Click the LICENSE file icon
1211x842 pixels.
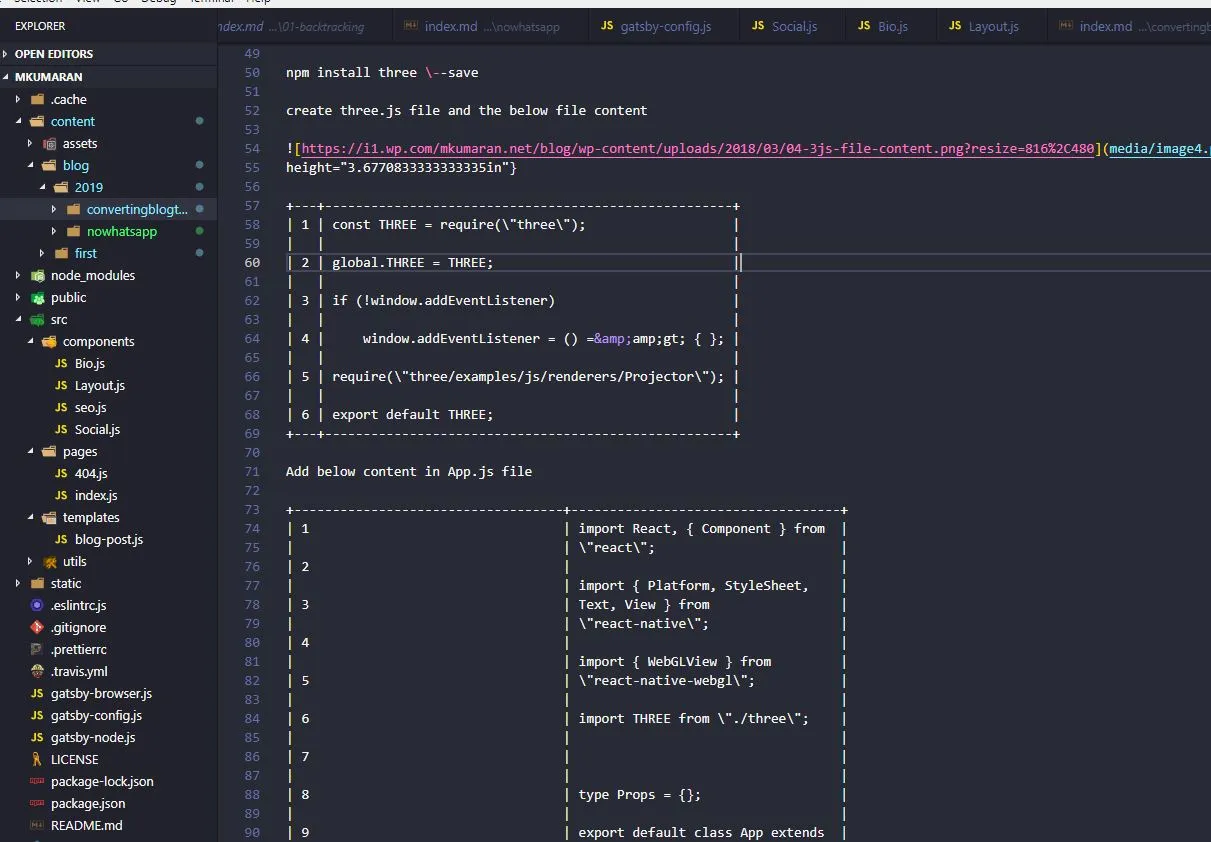(38, 759)
